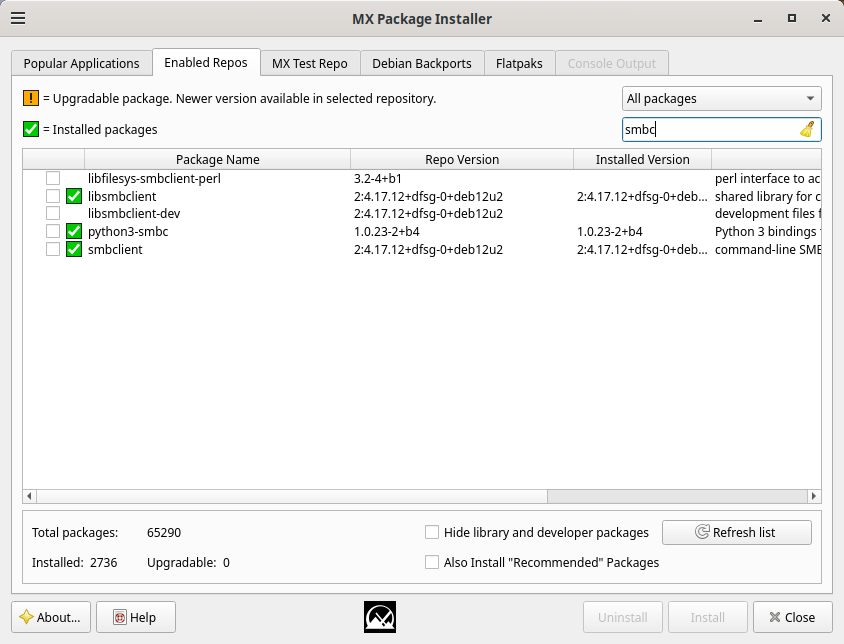Enable Also Install Recommended Packages option

pyautogui.click(x=432, y=562)
